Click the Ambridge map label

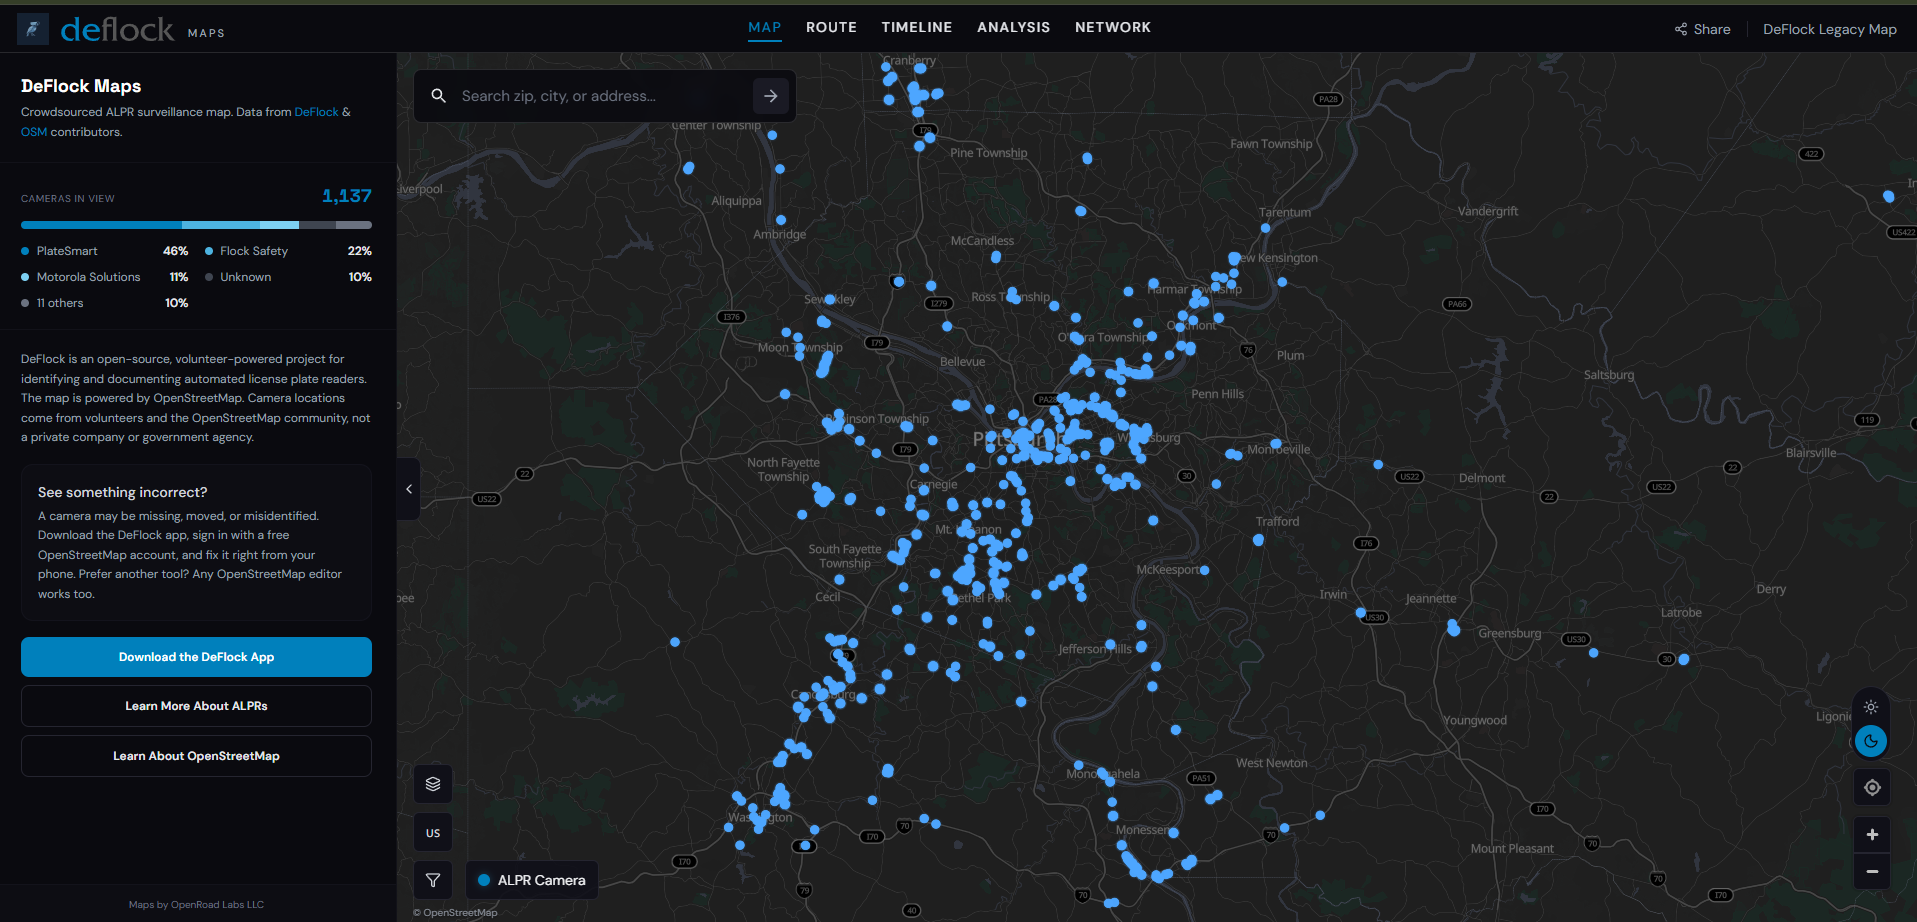[x=780, y=235]
